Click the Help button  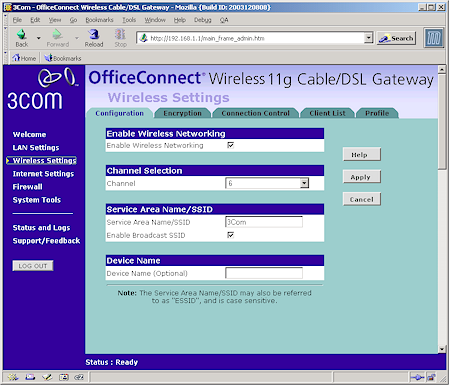pos(362,155)
